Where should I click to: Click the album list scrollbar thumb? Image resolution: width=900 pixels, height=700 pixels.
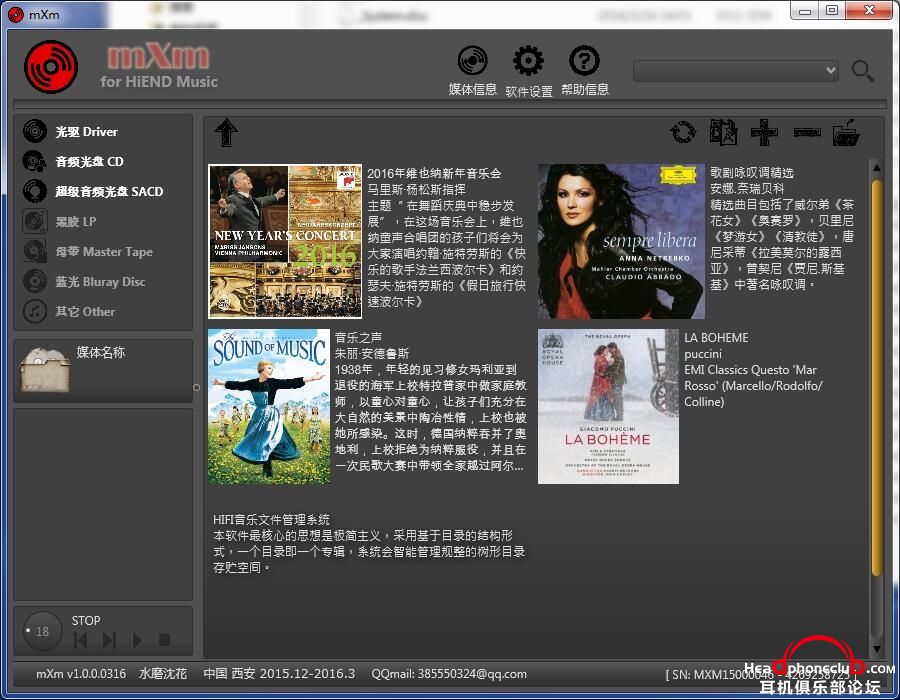click(x=876, y=378)
